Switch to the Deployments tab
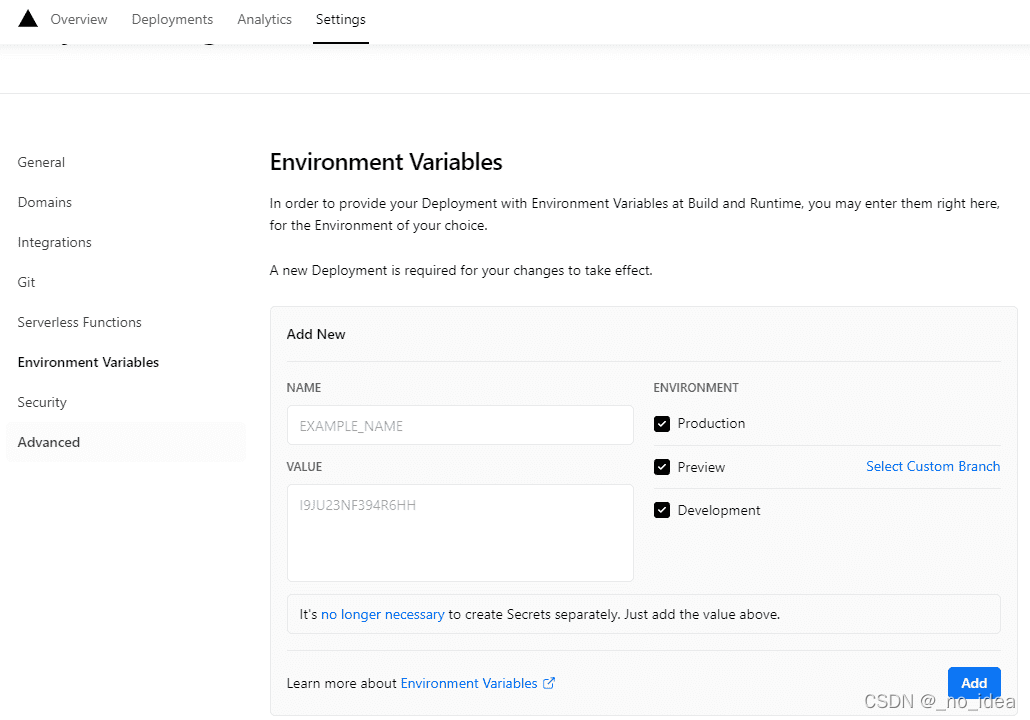 coord(172,19)
